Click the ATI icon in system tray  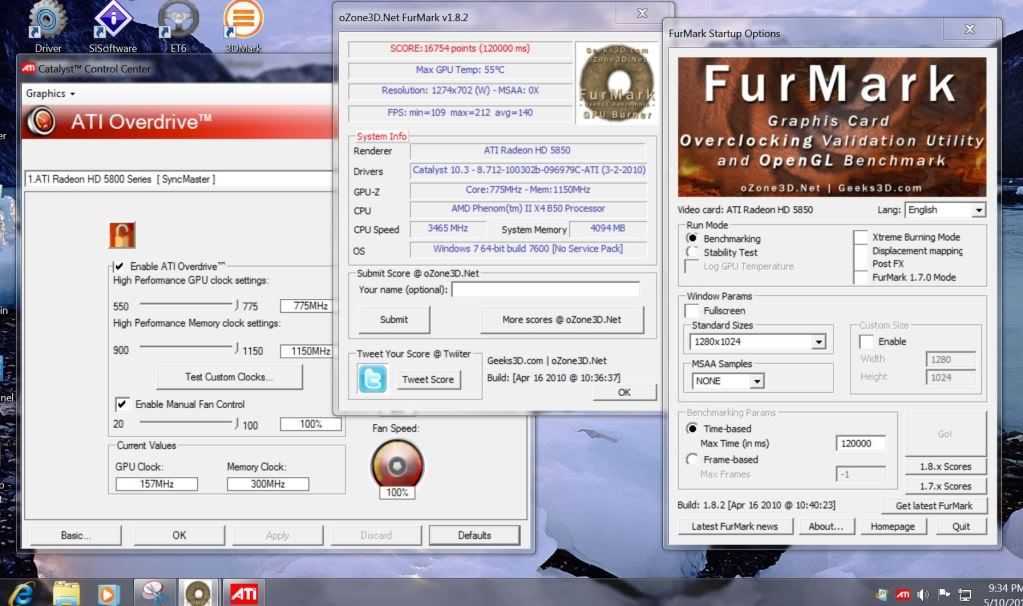(903, 594)
